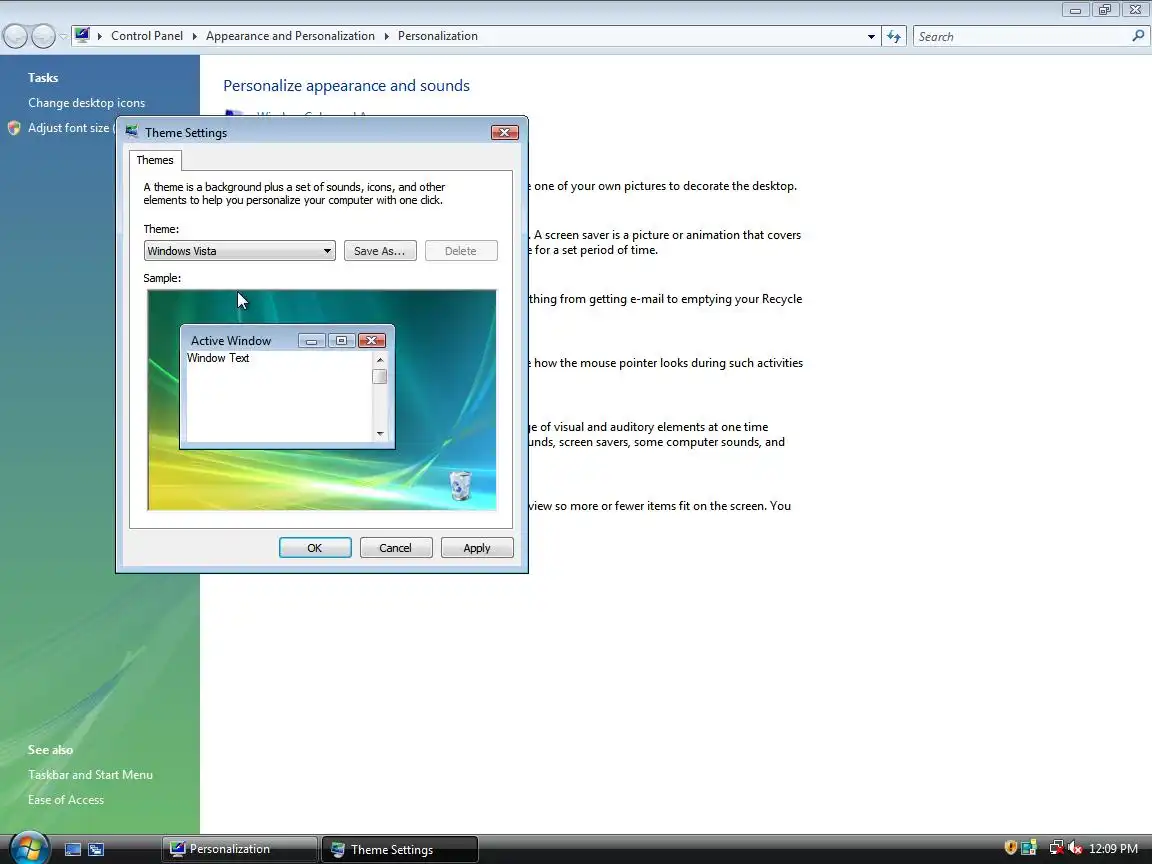
Task: Click Theme Settings taskbar button
Action: [x=400, y=849]
